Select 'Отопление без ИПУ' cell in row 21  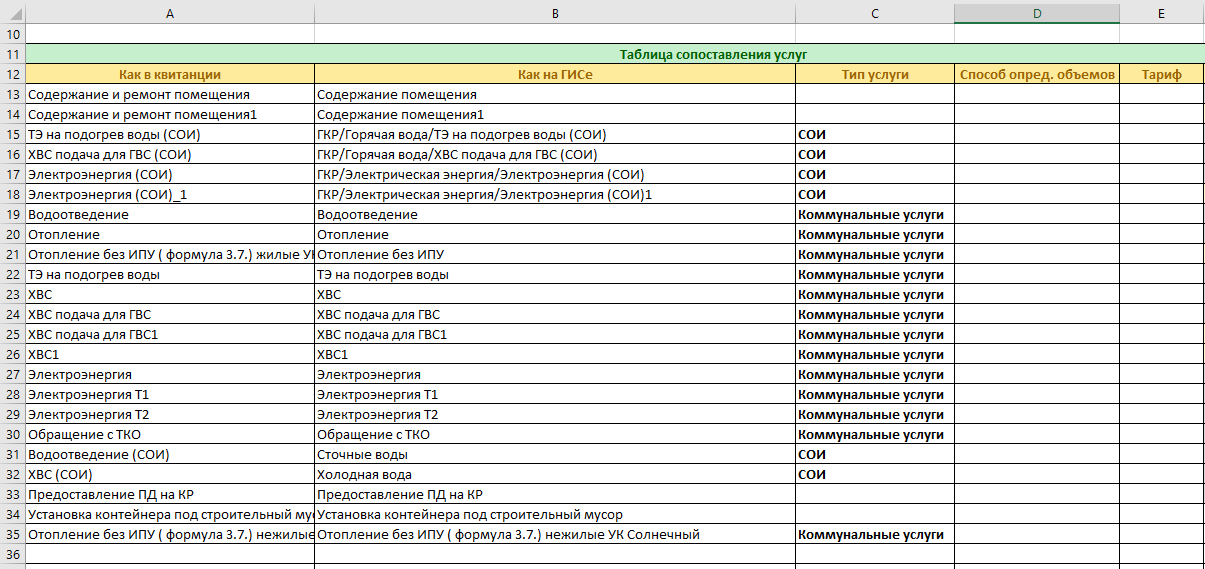tap(555, 254)
